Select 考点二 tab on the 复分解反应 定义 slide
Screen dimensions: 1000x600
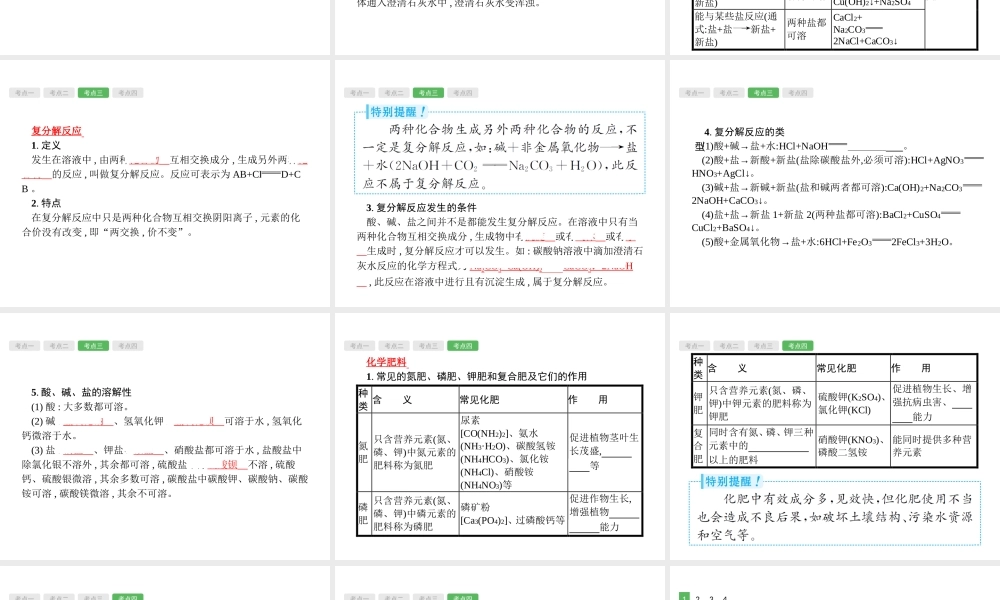click(59, 93)
